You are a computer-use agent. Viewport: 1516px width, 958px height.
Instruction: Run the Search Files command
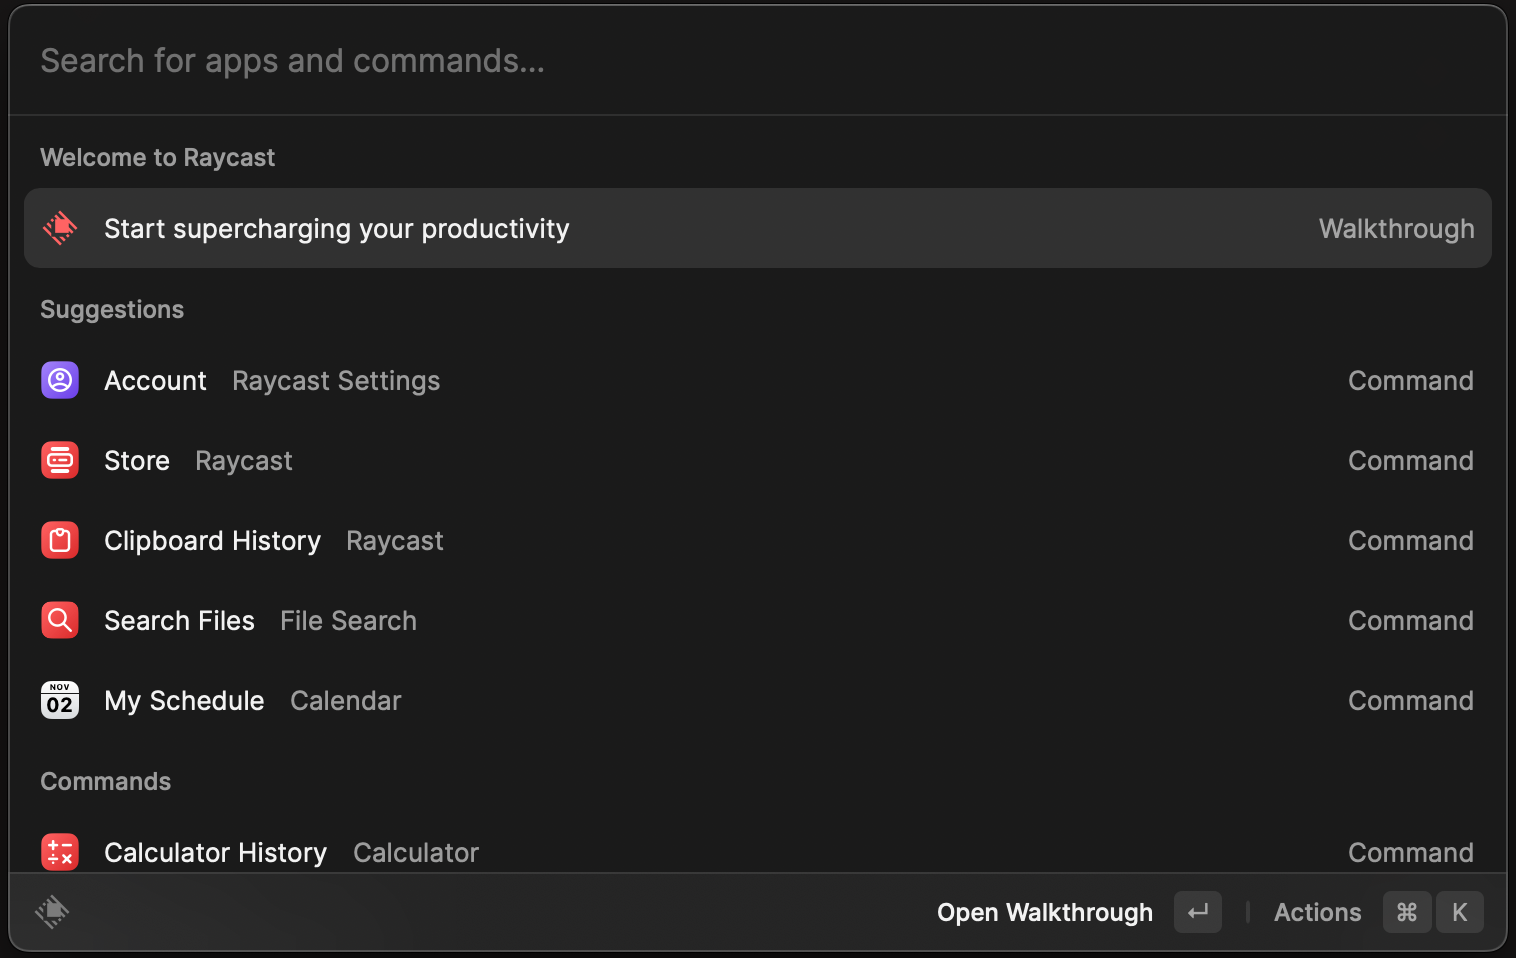pyautogui.click(x=179, y=621)
